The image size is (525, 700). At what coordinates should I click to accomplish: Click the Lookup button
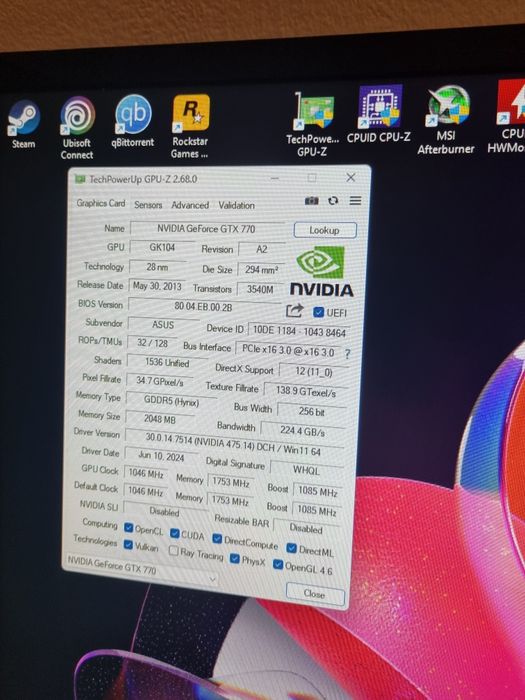click(x=325, y=230)
